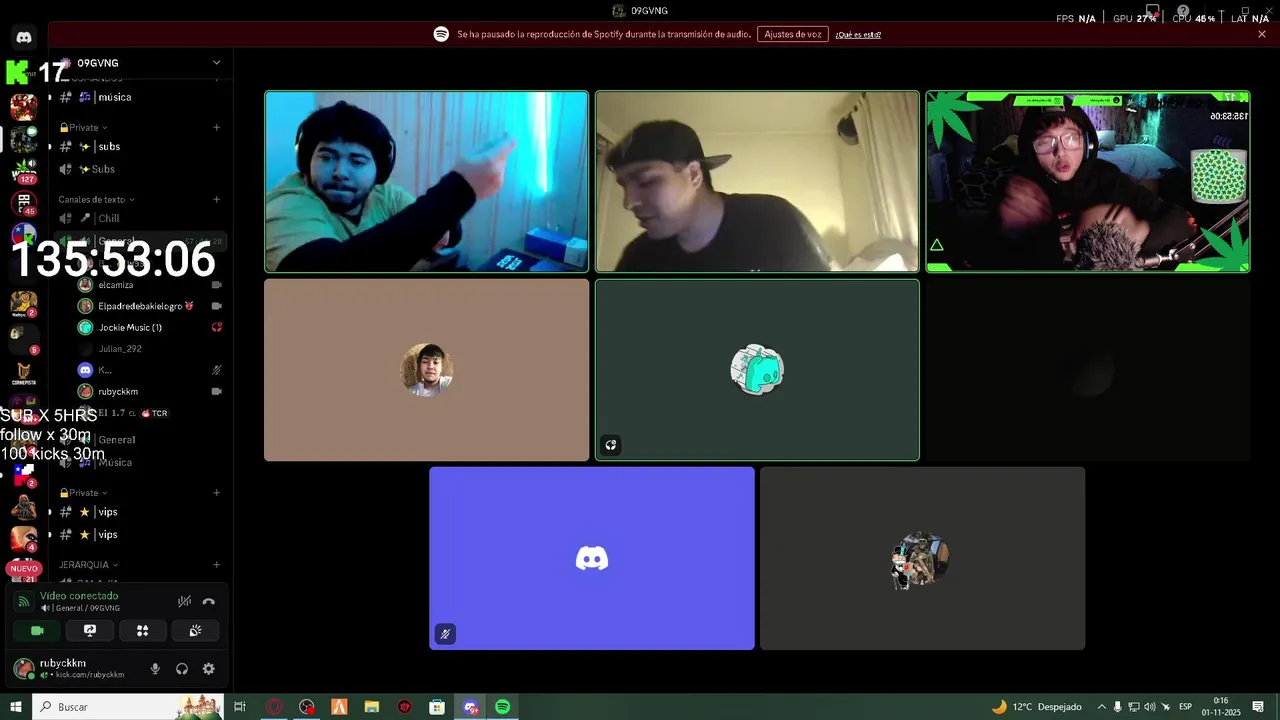The width and height of the screenshot is (1280, 720).
Task: Open taskbar volume control
Action: (x=1150, y=707)
